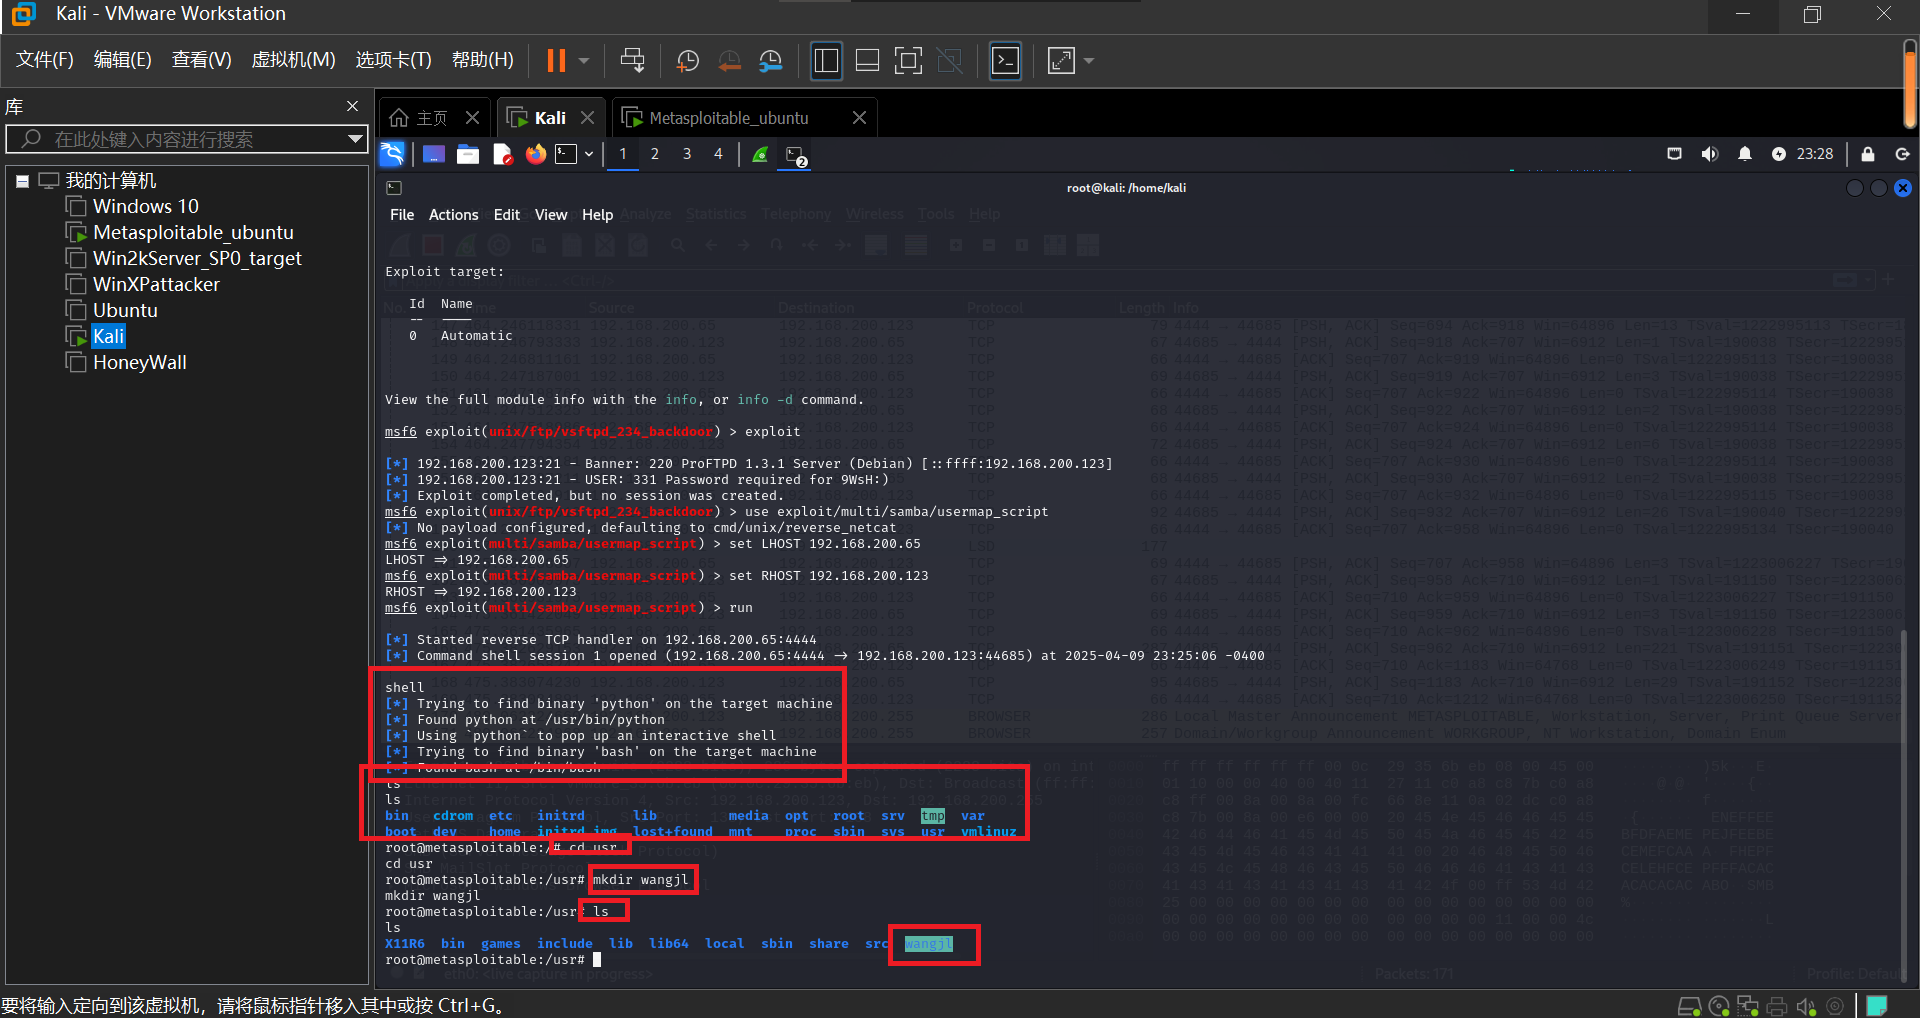Open the Kali notifications bell
The image size is (1920, 1018).
click(x=1745, y=154)
